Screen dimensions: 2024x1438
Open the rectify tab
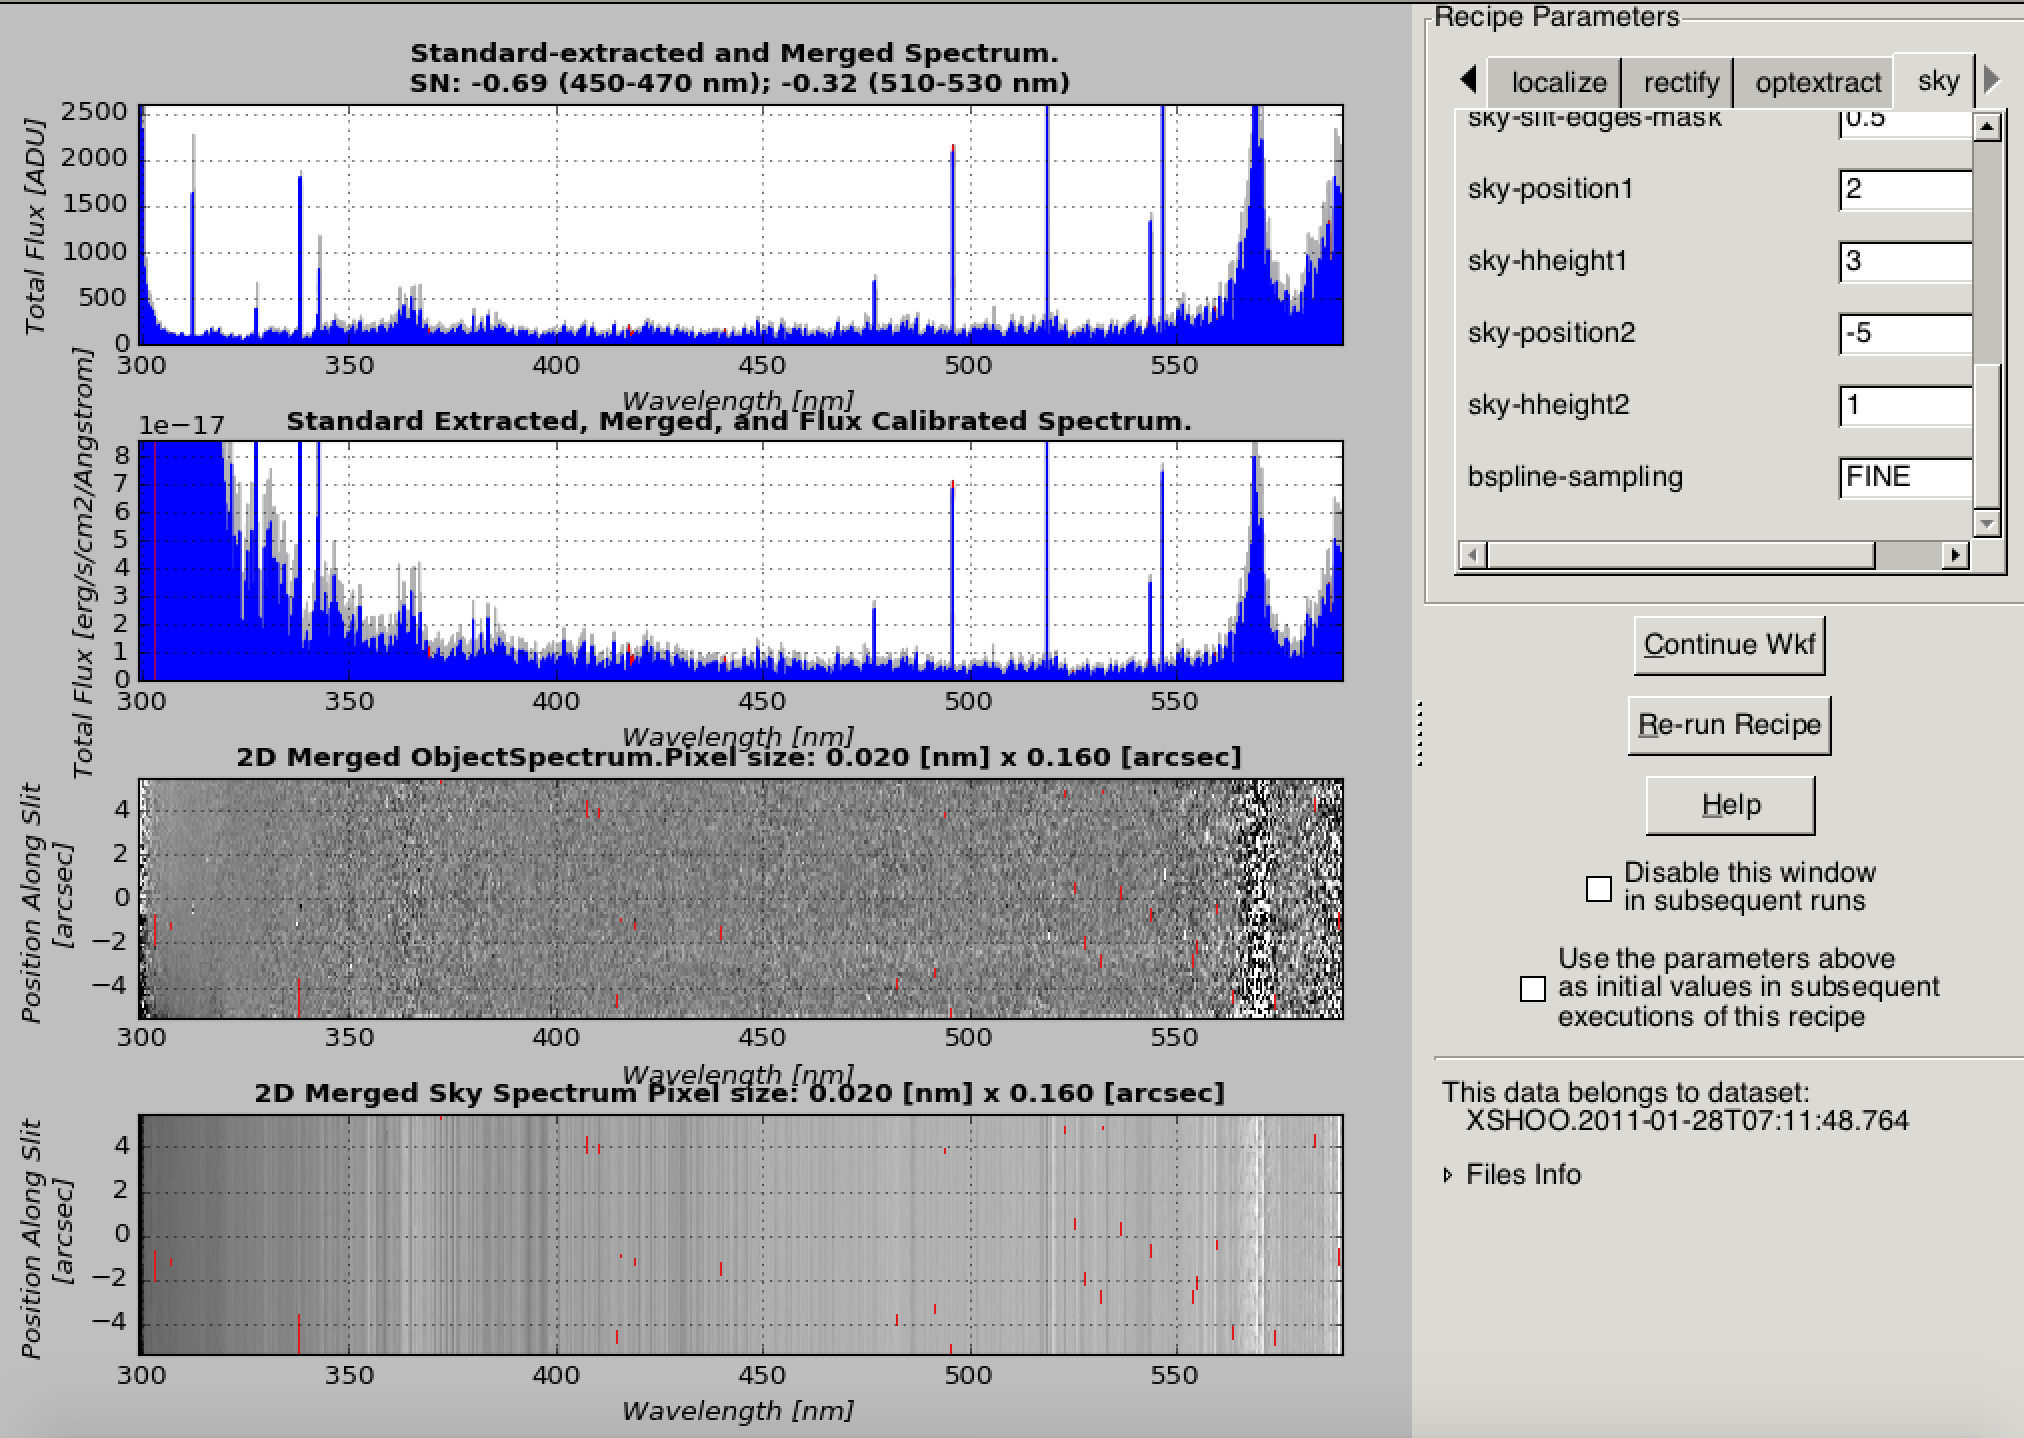(x=1681, y=83)
